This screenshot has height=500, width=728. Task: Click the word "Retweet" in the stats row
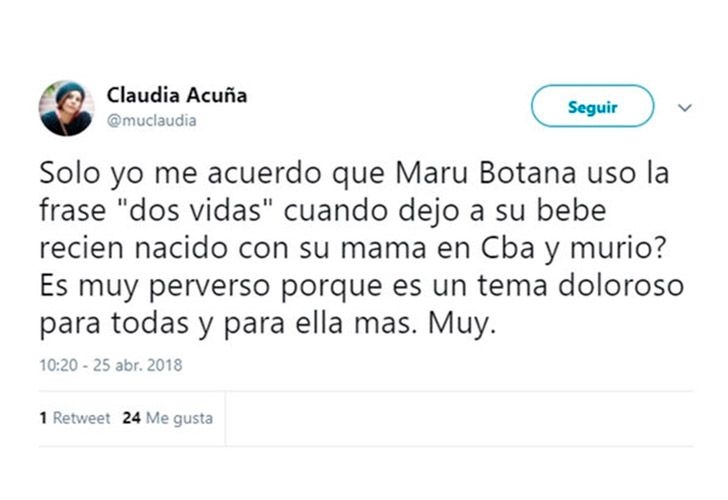pos(81,418)
